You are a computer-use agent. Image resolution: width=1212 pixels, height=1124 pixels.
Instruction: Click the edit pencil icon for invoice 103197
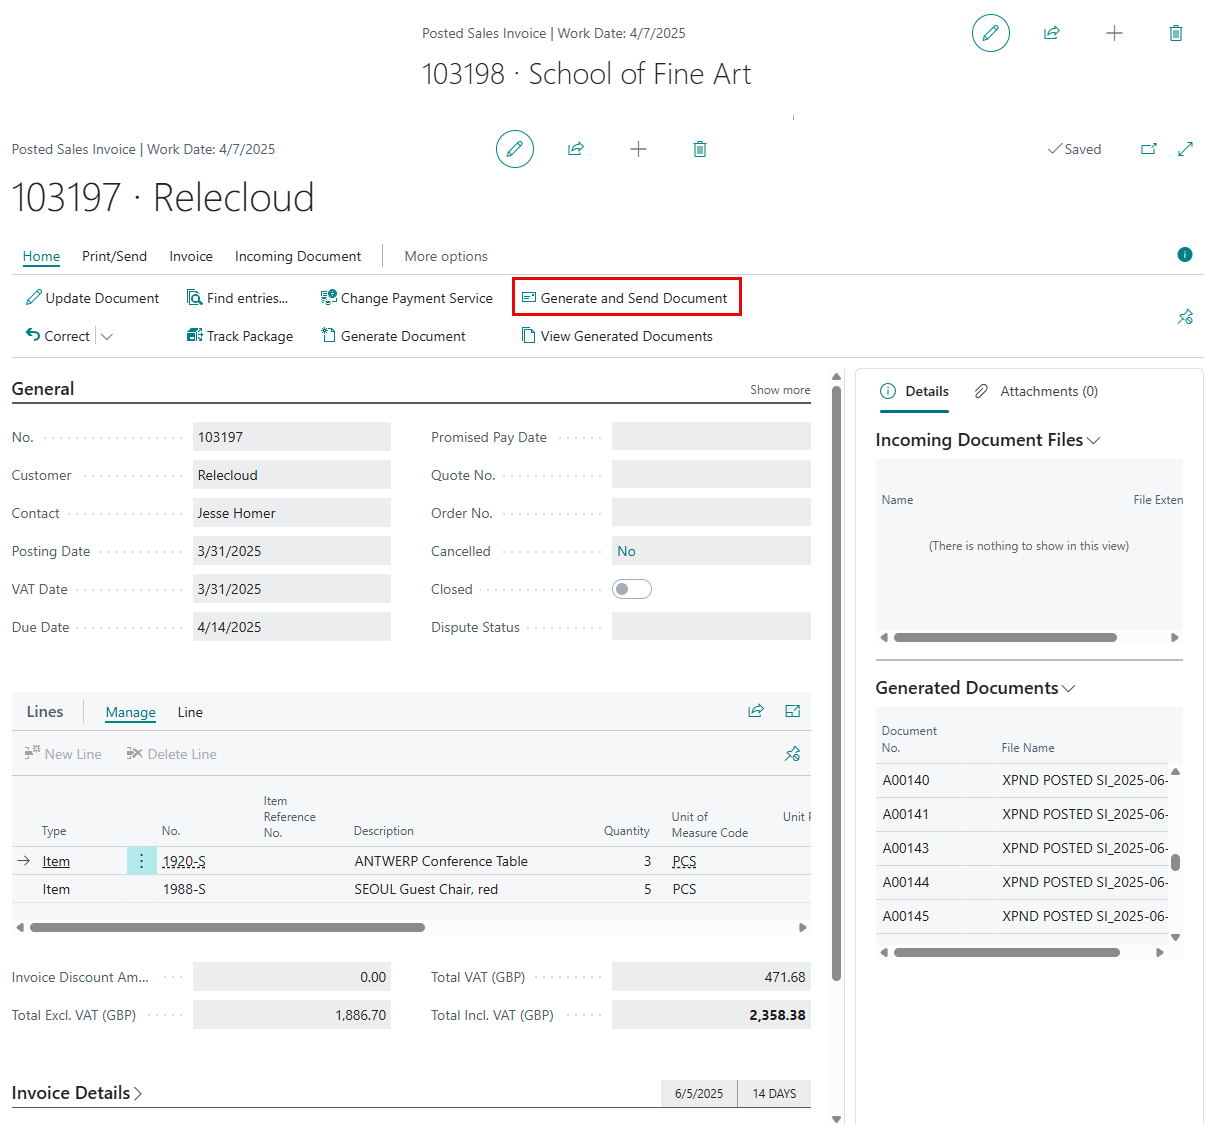pyautogui.click(x=514, y=149)
